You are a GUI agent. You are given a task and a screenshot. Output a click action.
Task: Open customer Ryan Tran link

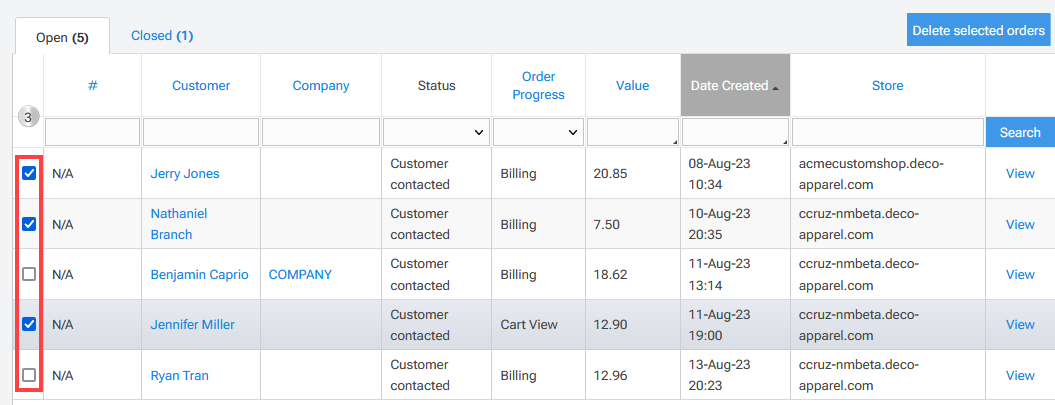180,375
